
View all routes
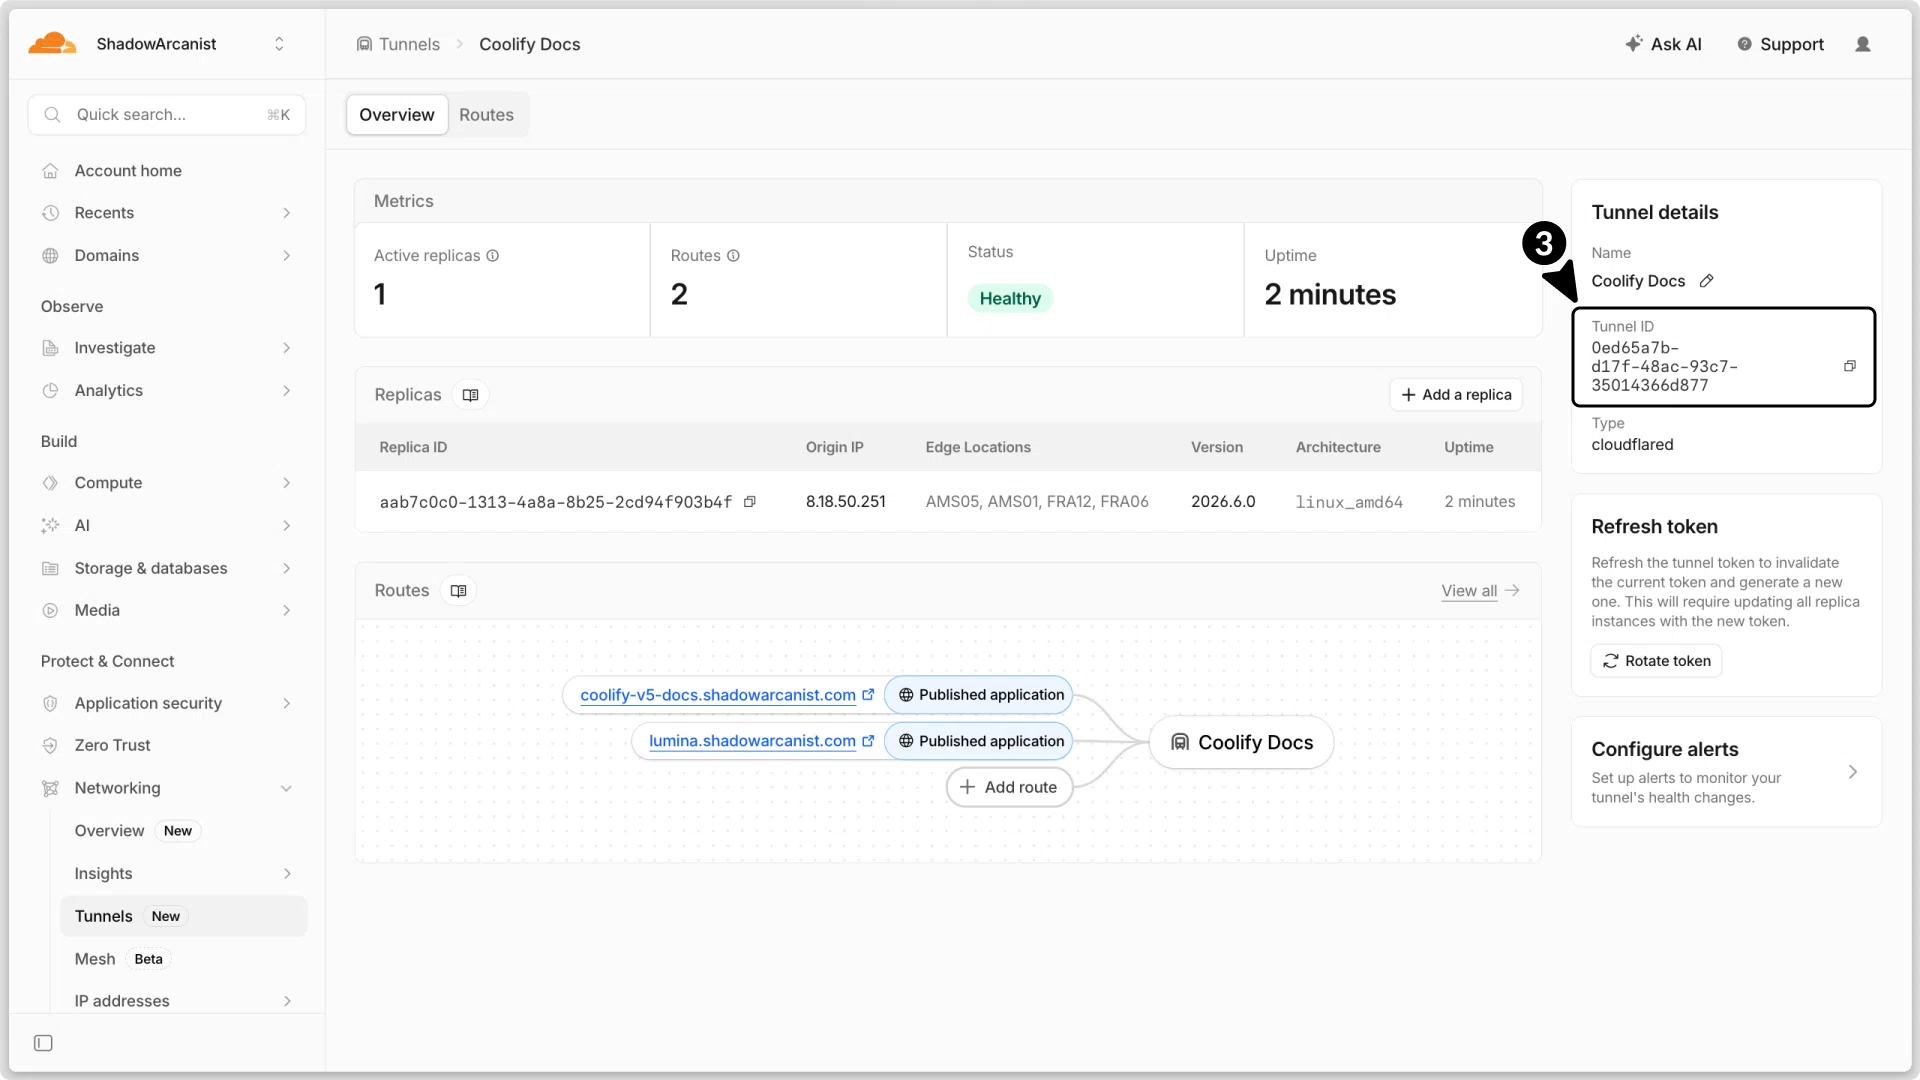1480,591
